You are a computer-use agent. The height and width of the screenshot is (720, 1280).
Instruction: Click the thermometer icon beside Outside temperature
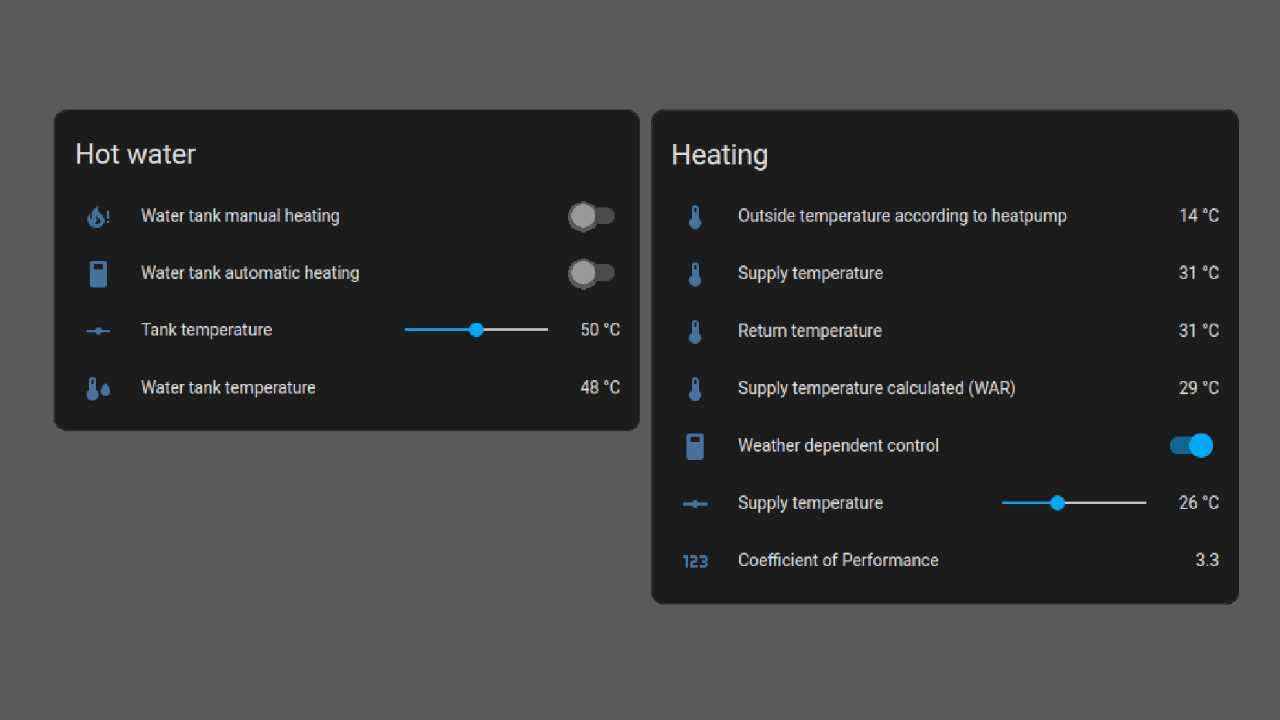click(x=695, y=216)
